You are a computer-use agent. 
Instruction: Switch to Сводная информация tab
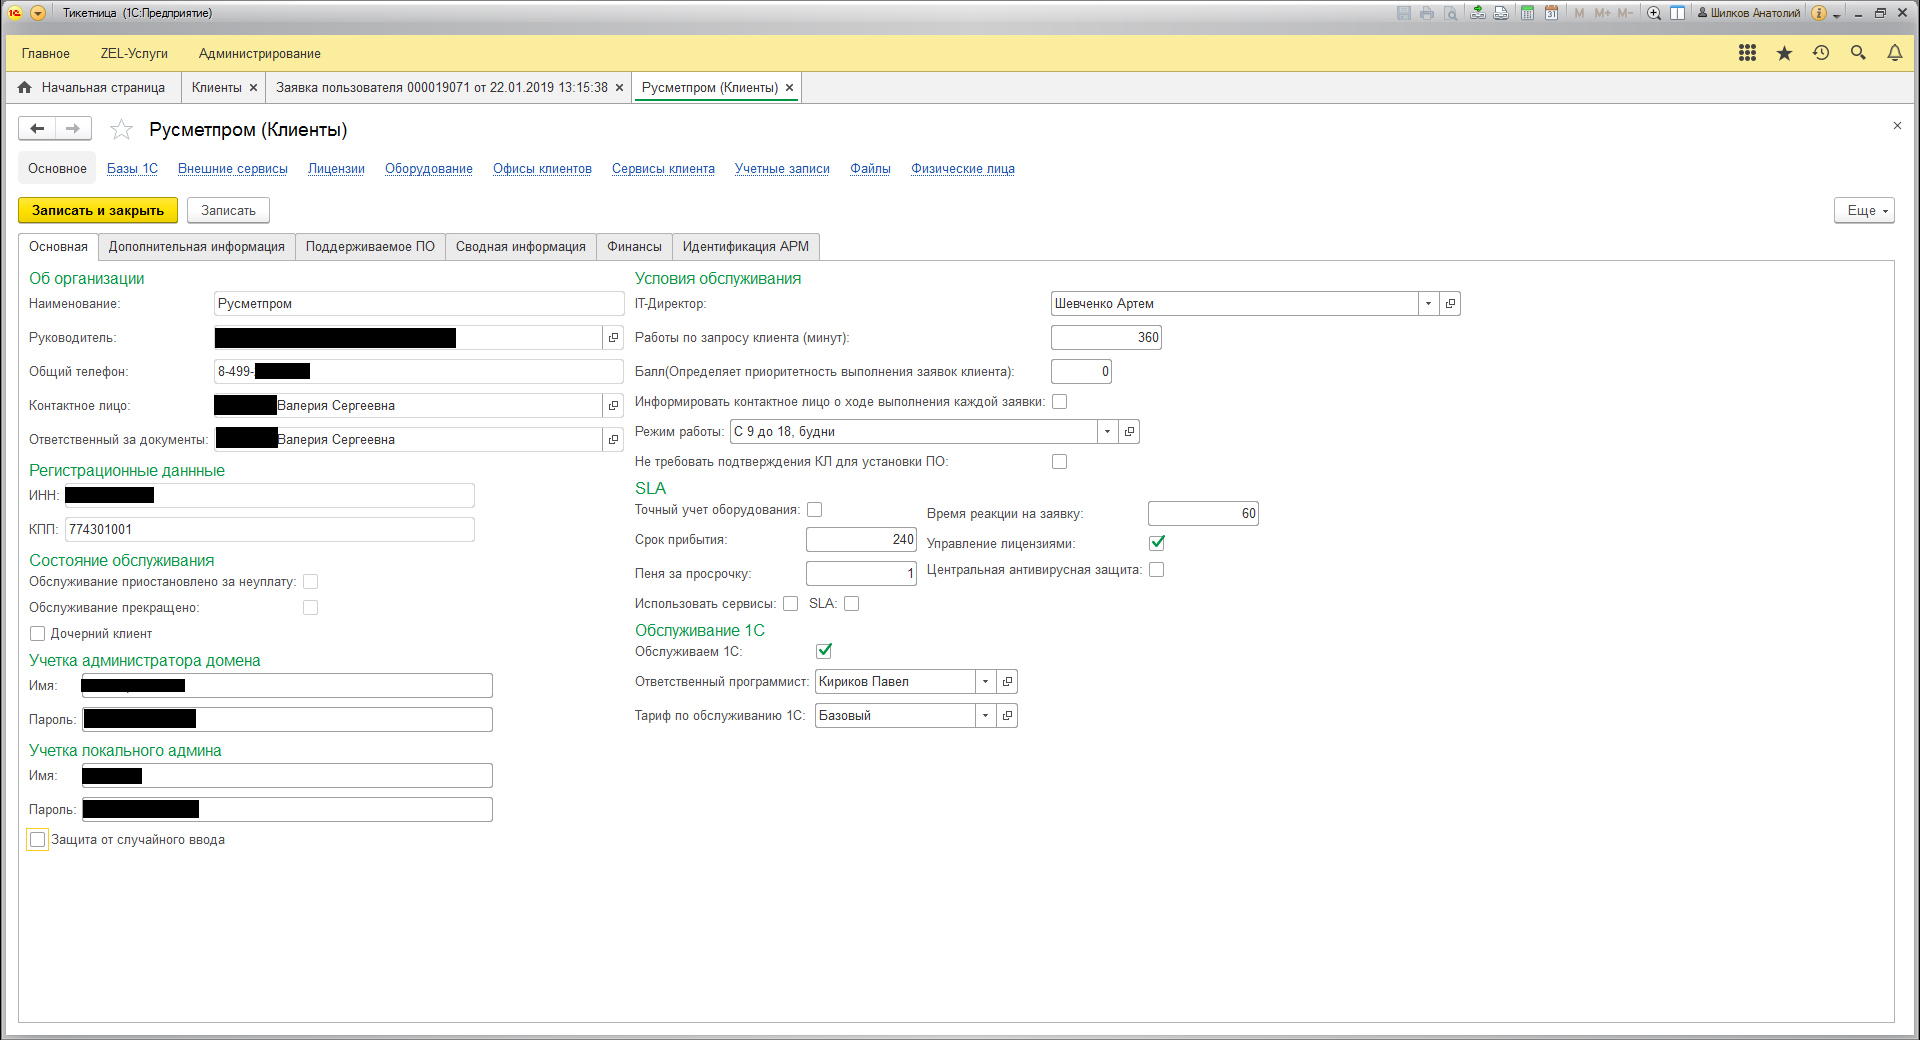tap(521, 247)
